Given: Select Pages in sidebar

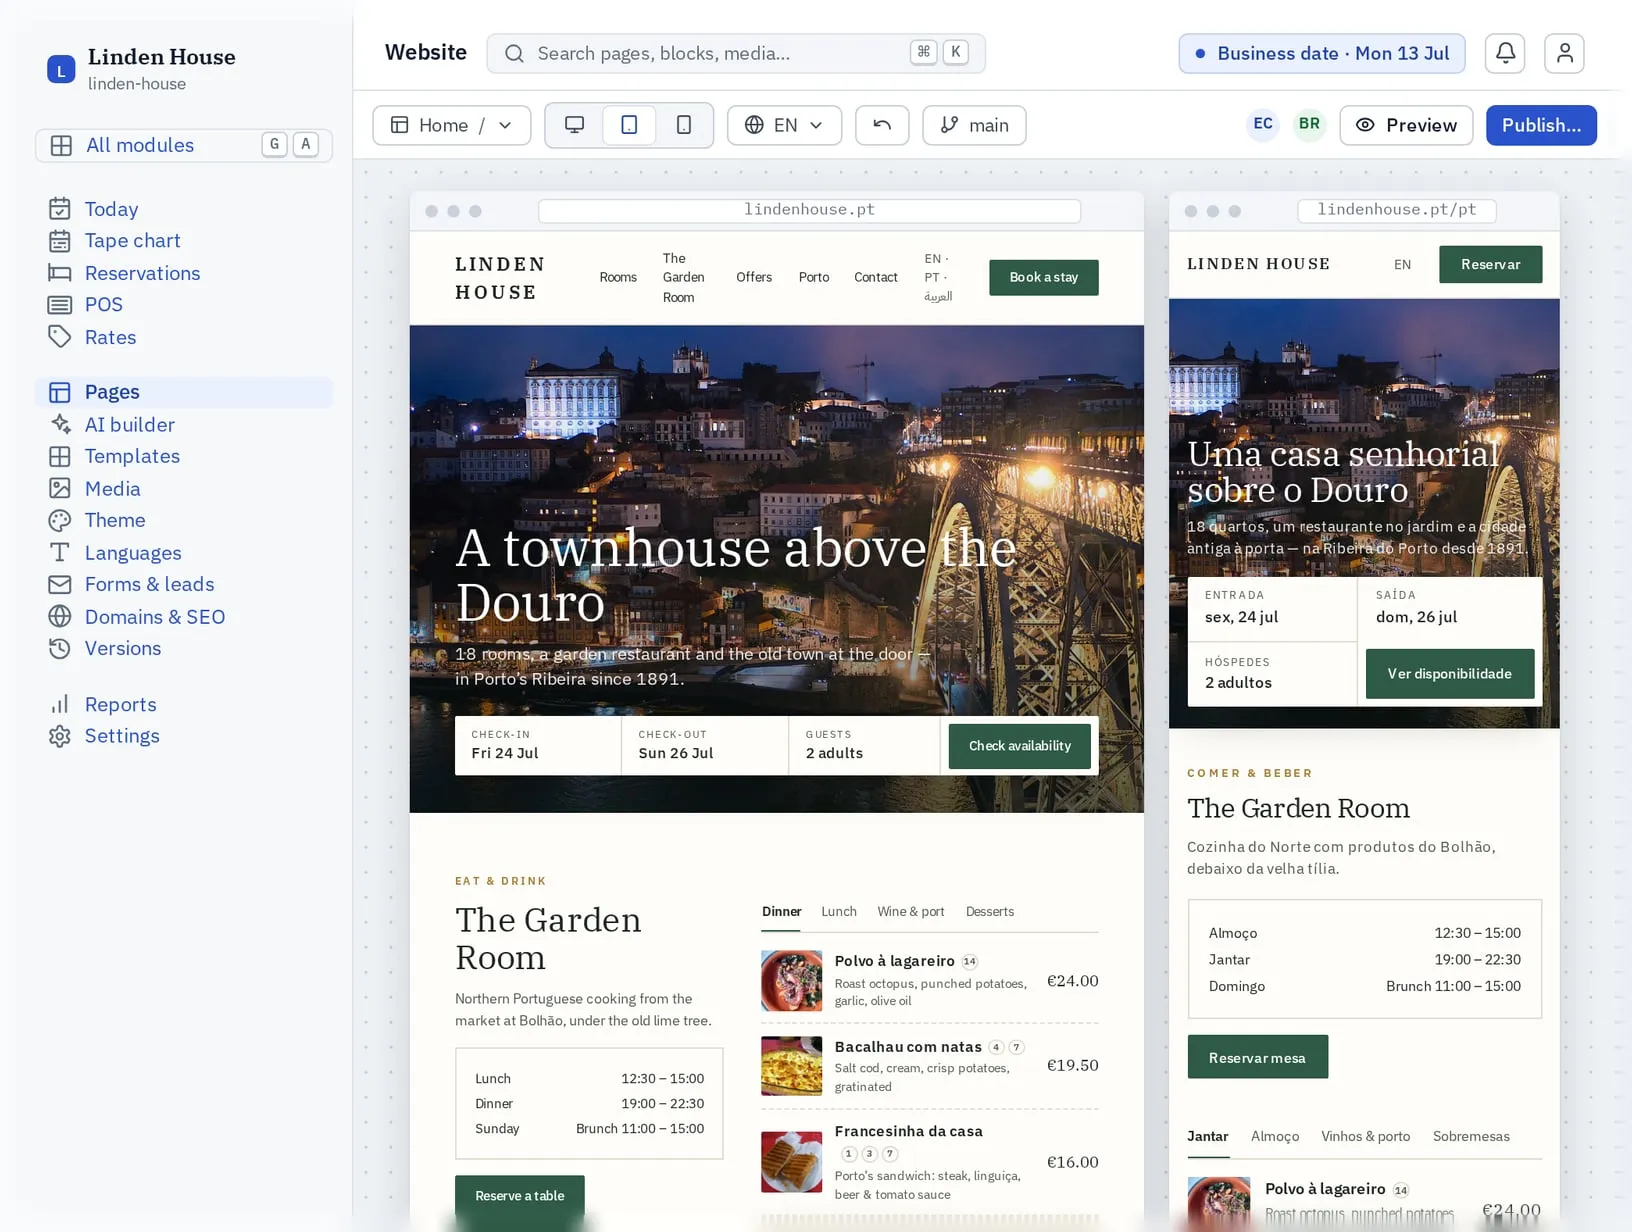Looking at the screenshot, I should [x=184, y=392].
